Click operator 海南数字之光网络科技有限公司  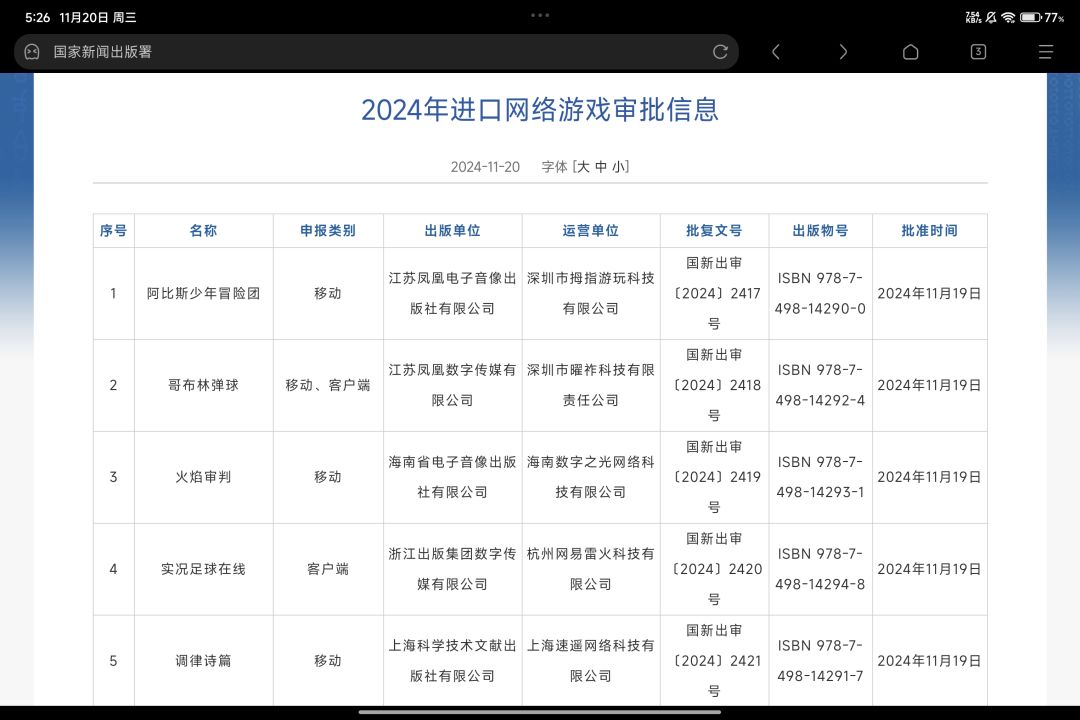tap(590, 477)
